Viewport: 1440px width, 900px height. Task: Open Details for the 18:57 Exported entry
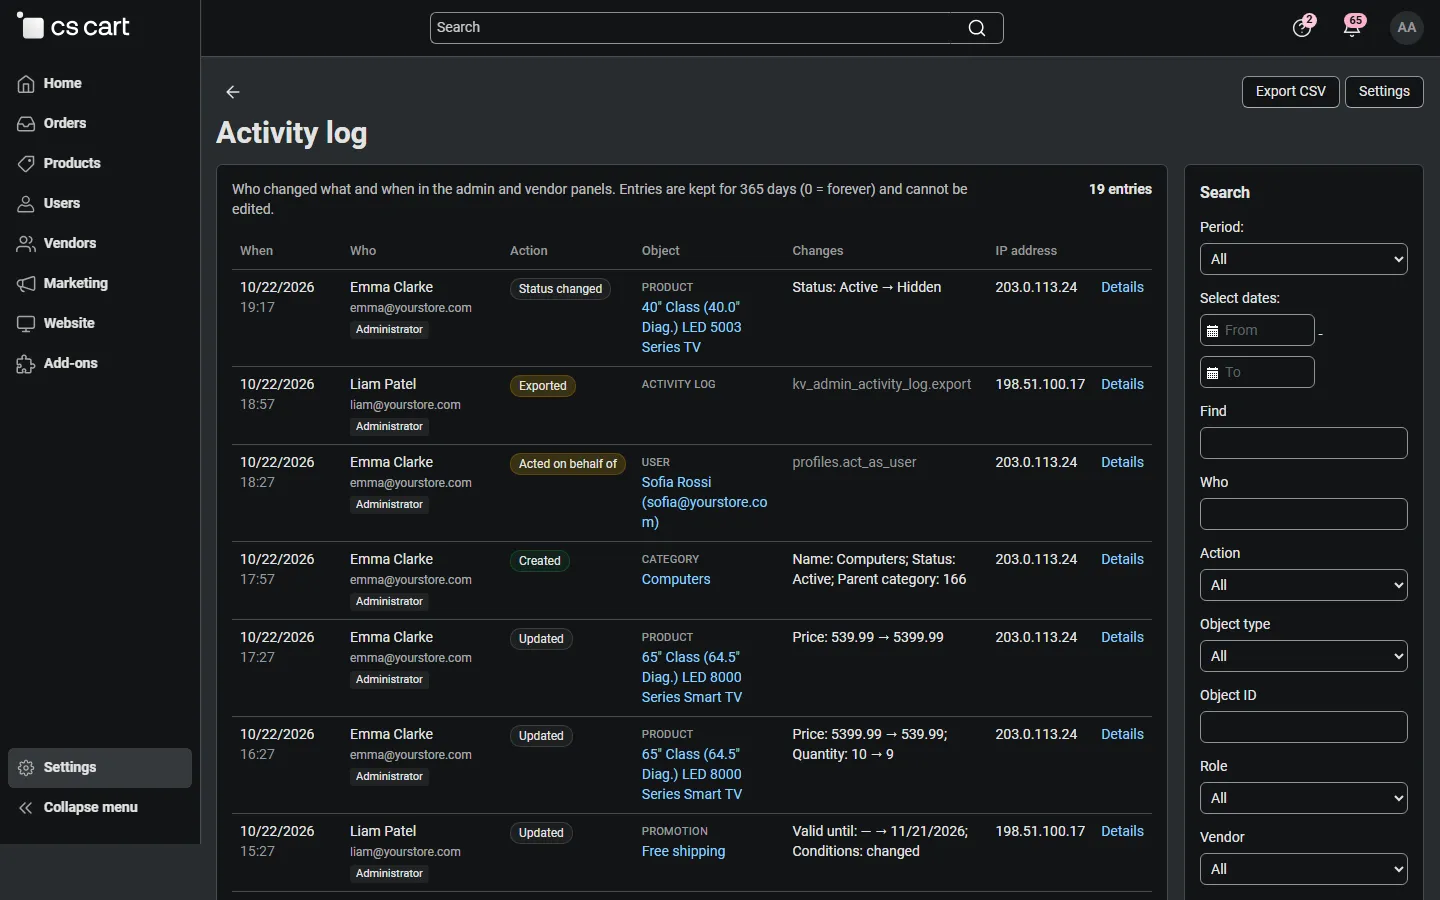coord(1122,384)
